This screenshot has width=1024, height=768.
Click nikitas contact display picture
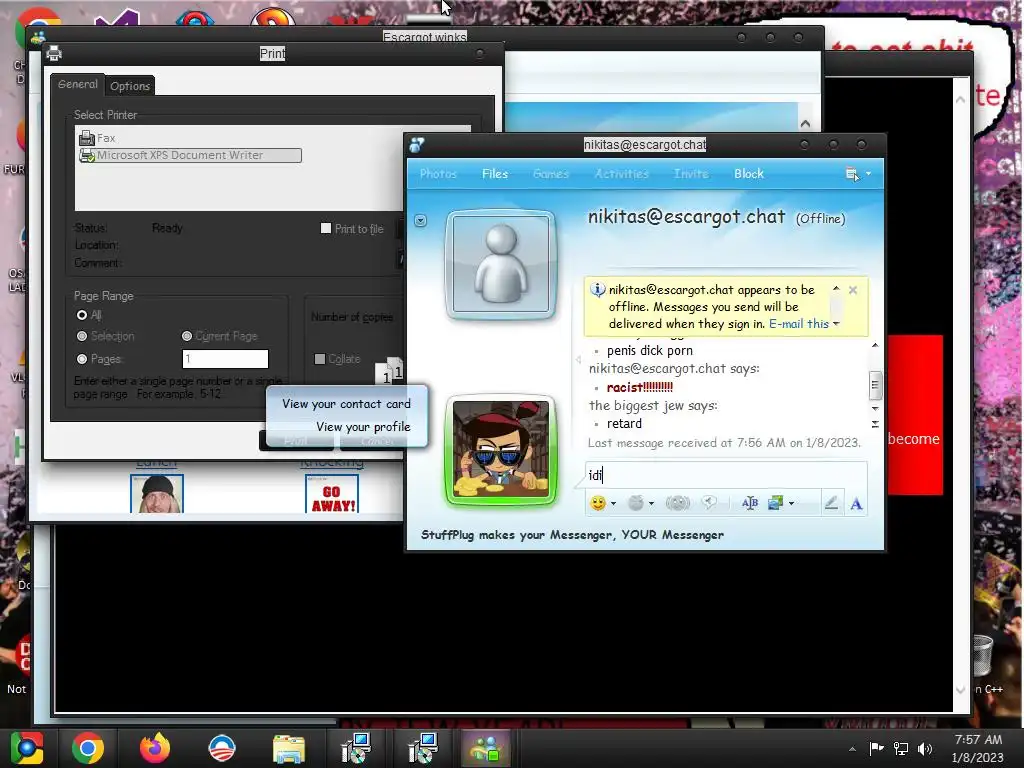(x=501, y=264)
